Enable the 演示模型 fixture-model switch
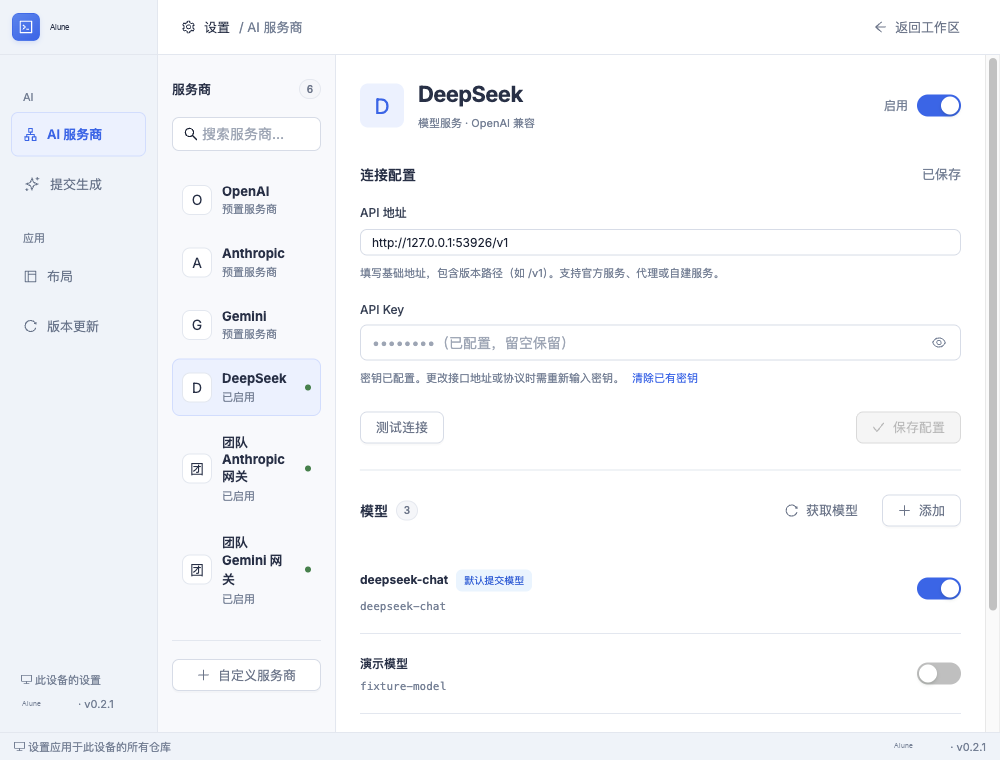The height and width of the screenshot is (760, 1000). pos(939,673)
